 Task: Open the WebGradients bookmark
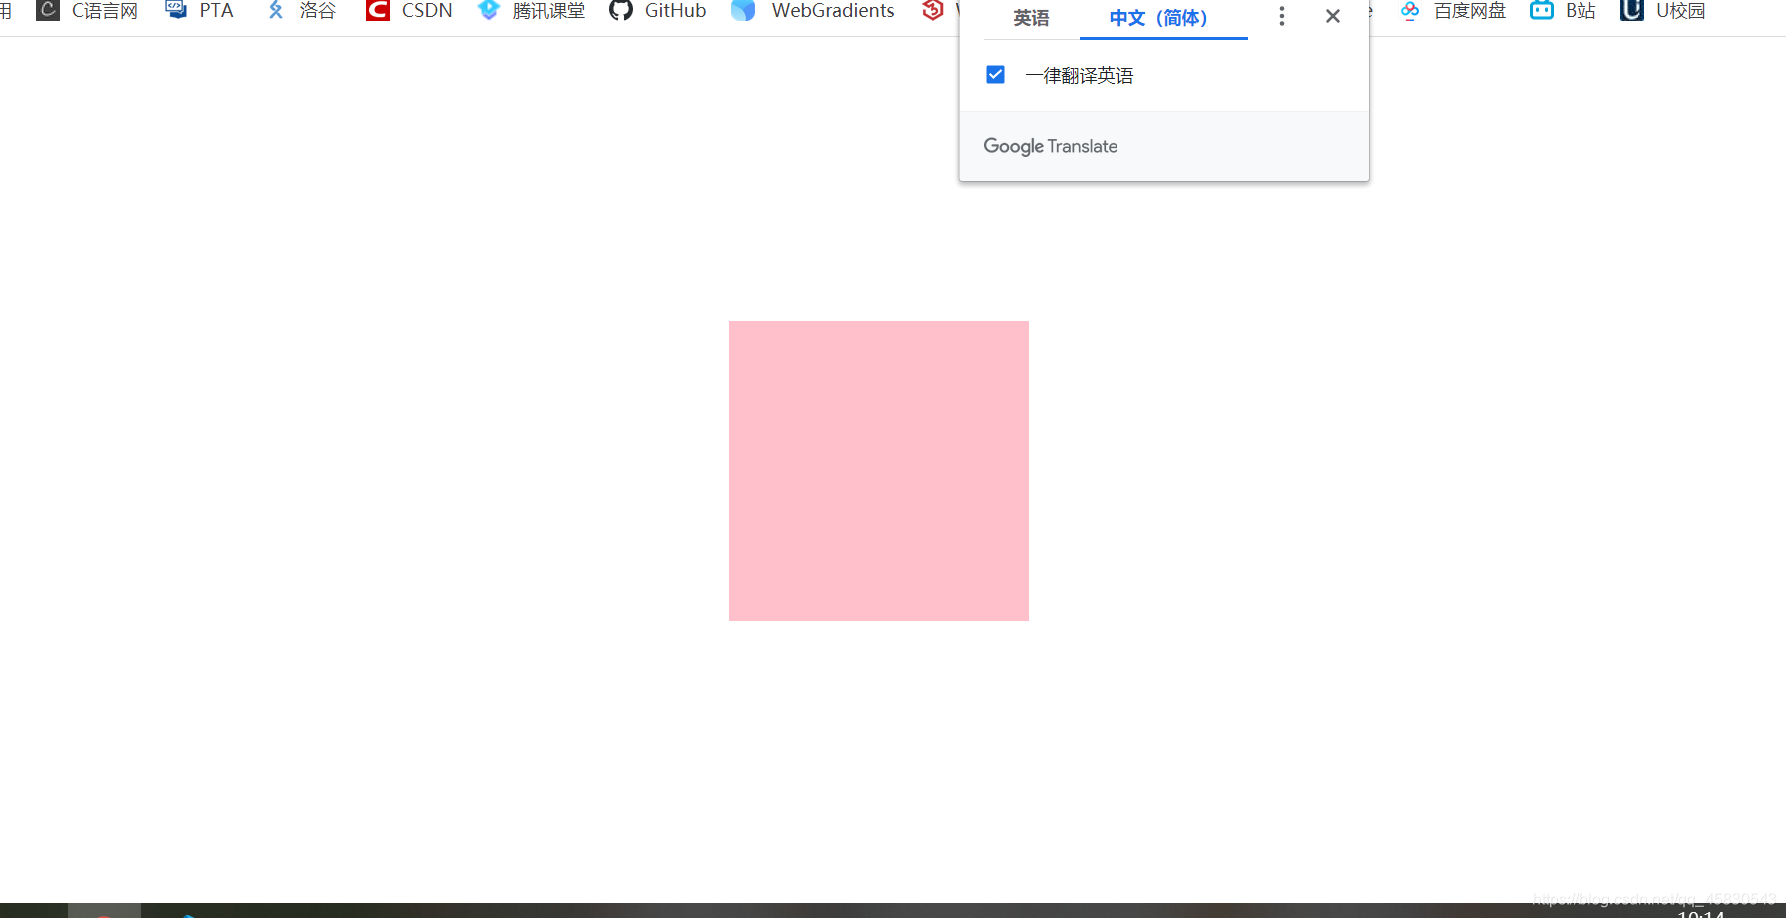pos(813,11)
